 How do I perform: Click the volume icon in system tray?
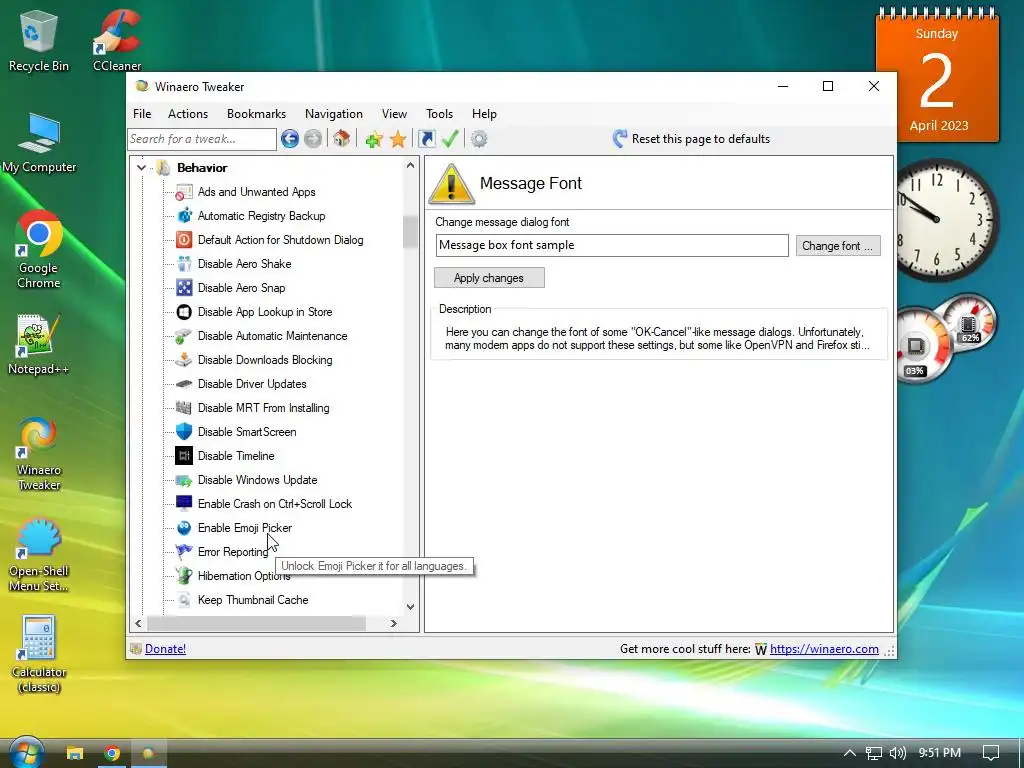click(898, 753)
